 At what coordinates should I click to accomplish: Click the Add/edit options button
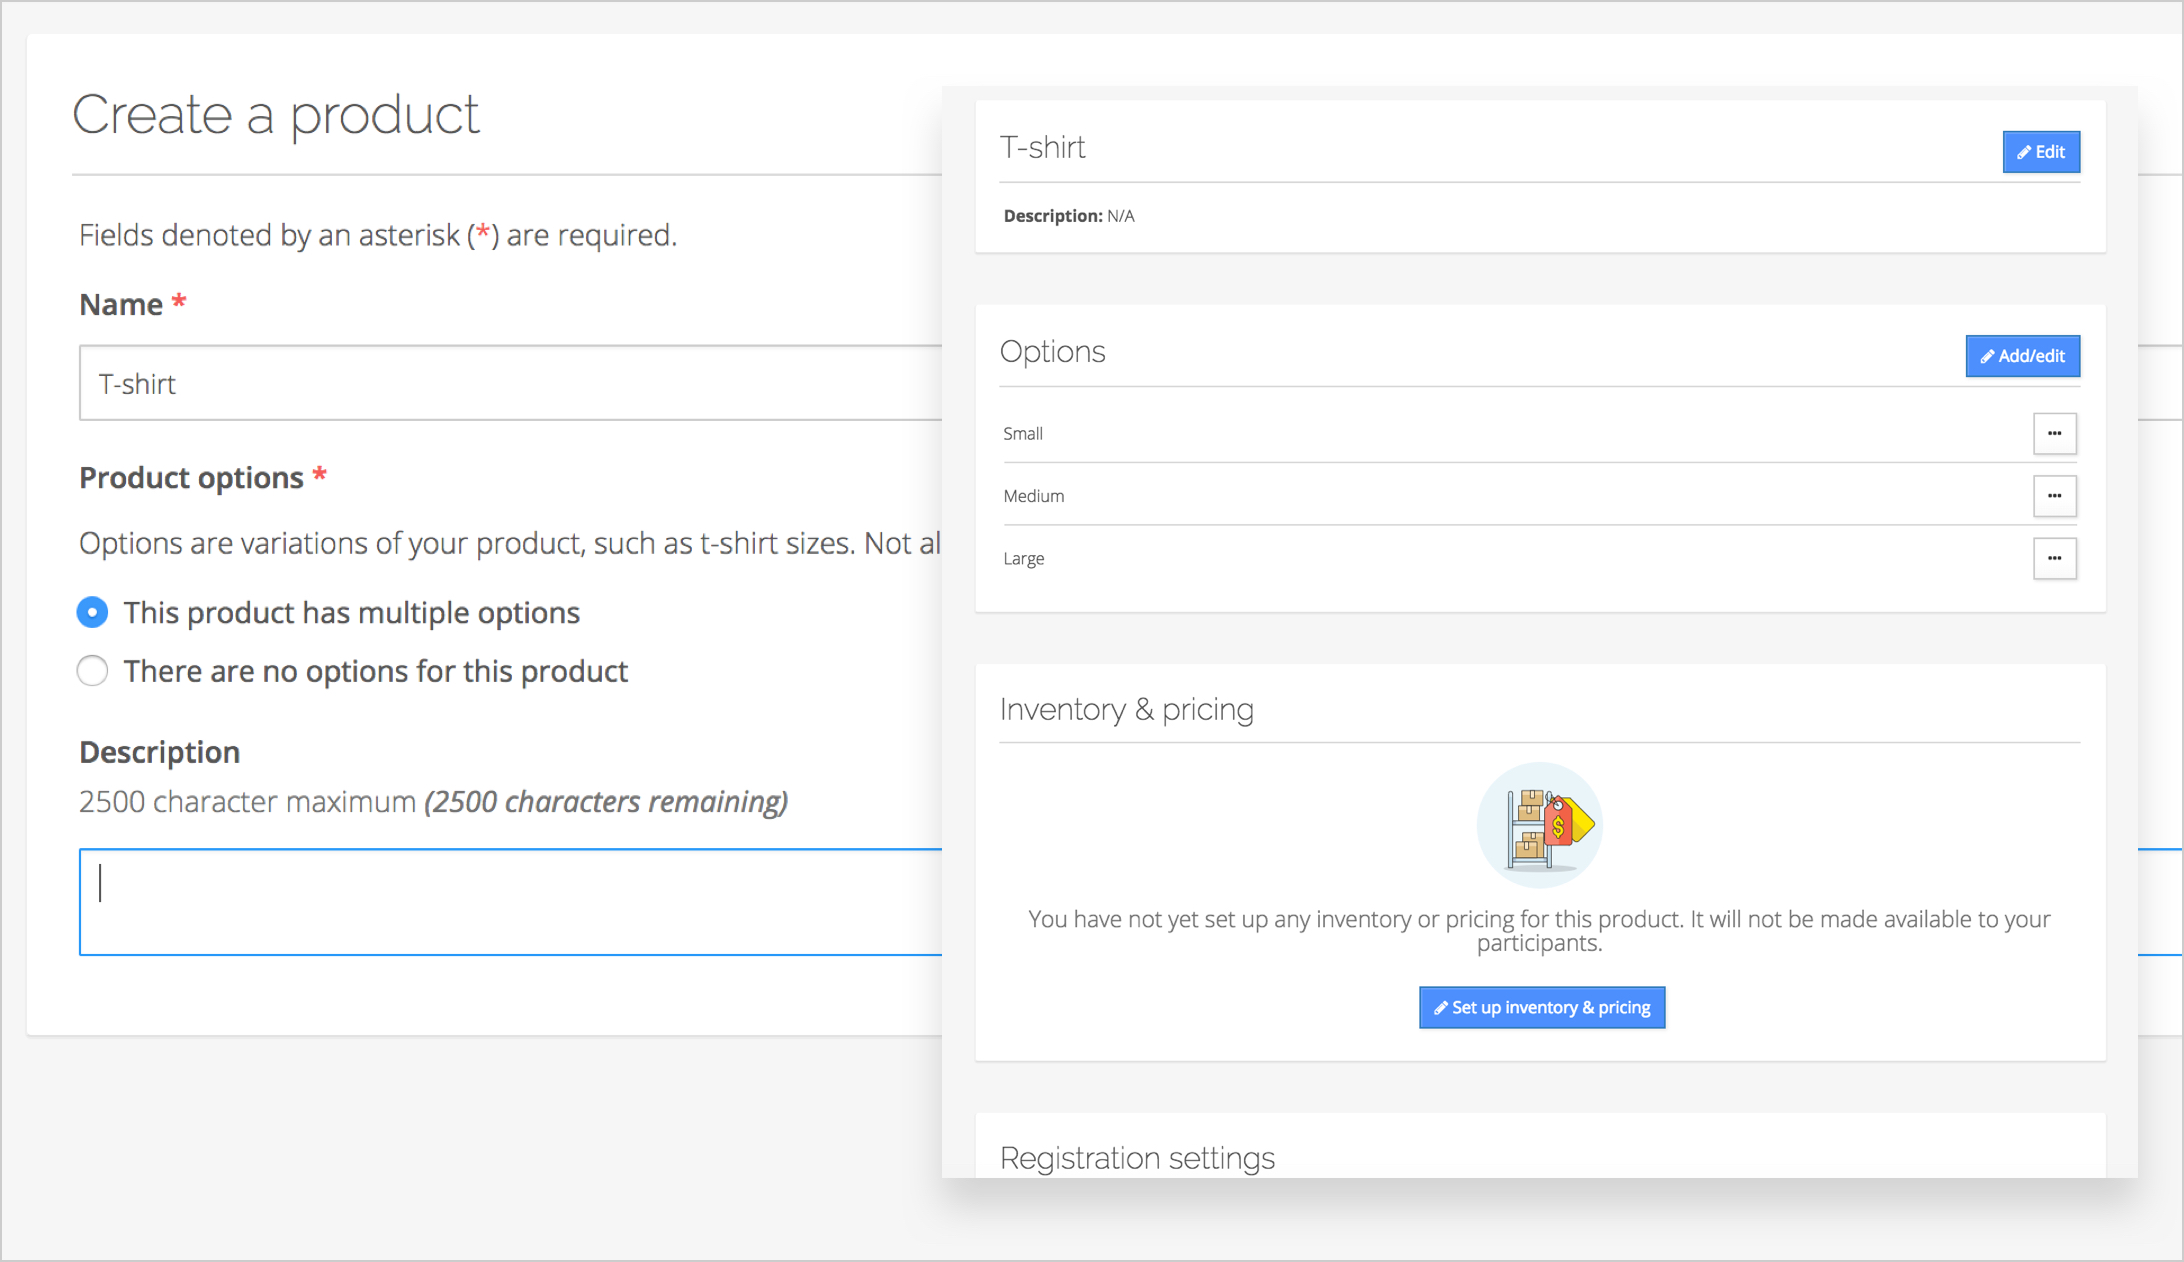click(2022, 356)
